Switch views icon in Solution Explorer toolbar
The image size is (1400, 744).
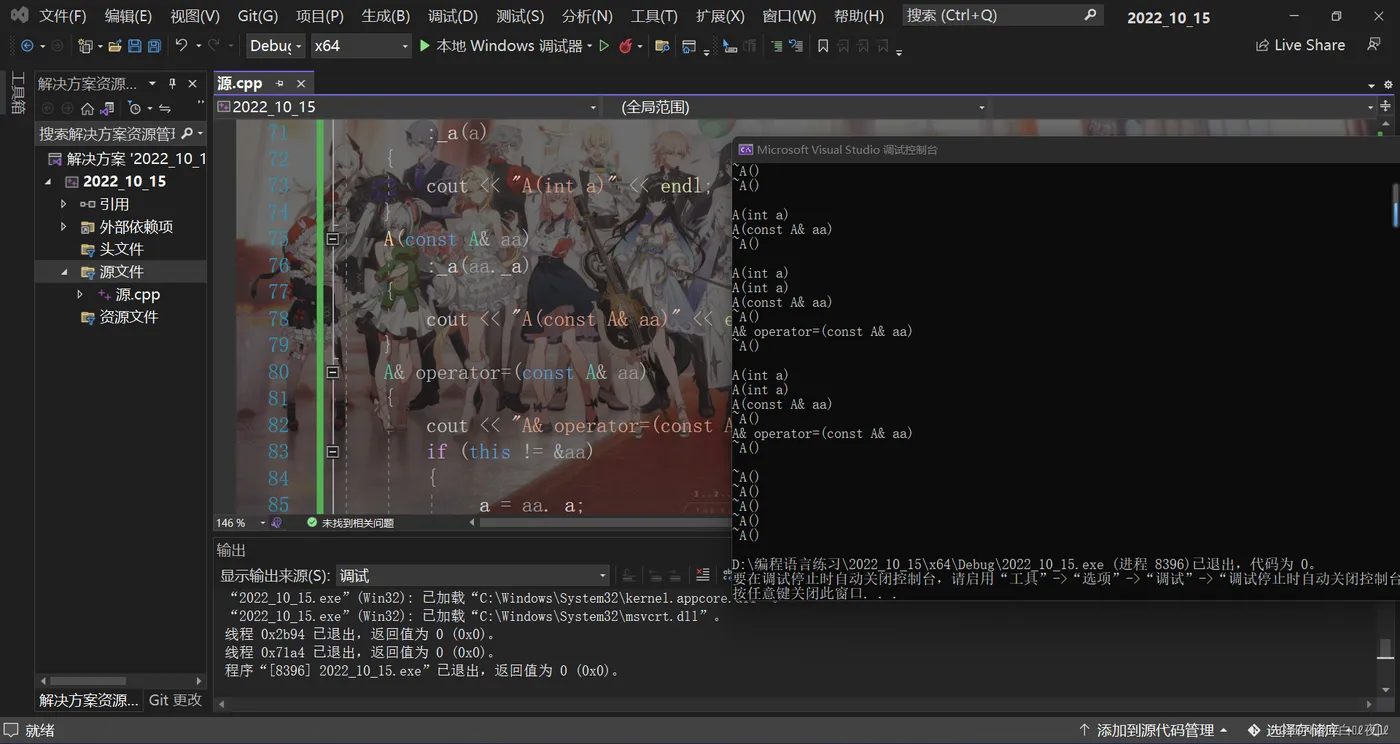[x=108, y=108]
